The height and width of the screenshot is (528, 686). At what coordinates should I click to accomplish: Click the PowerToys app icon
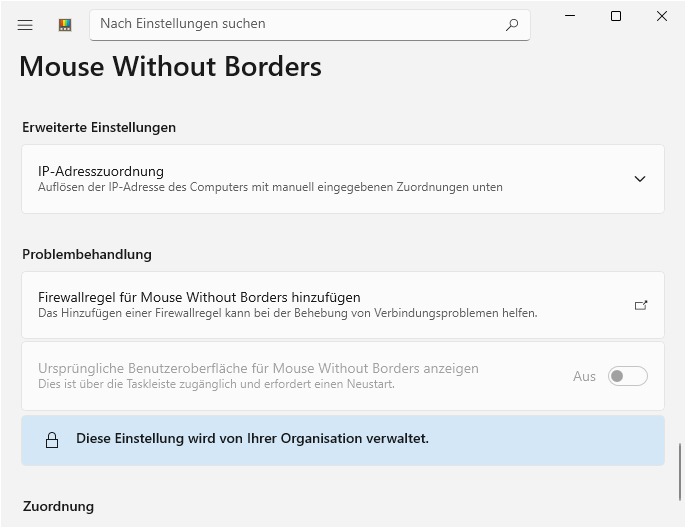tap(65, 25)
